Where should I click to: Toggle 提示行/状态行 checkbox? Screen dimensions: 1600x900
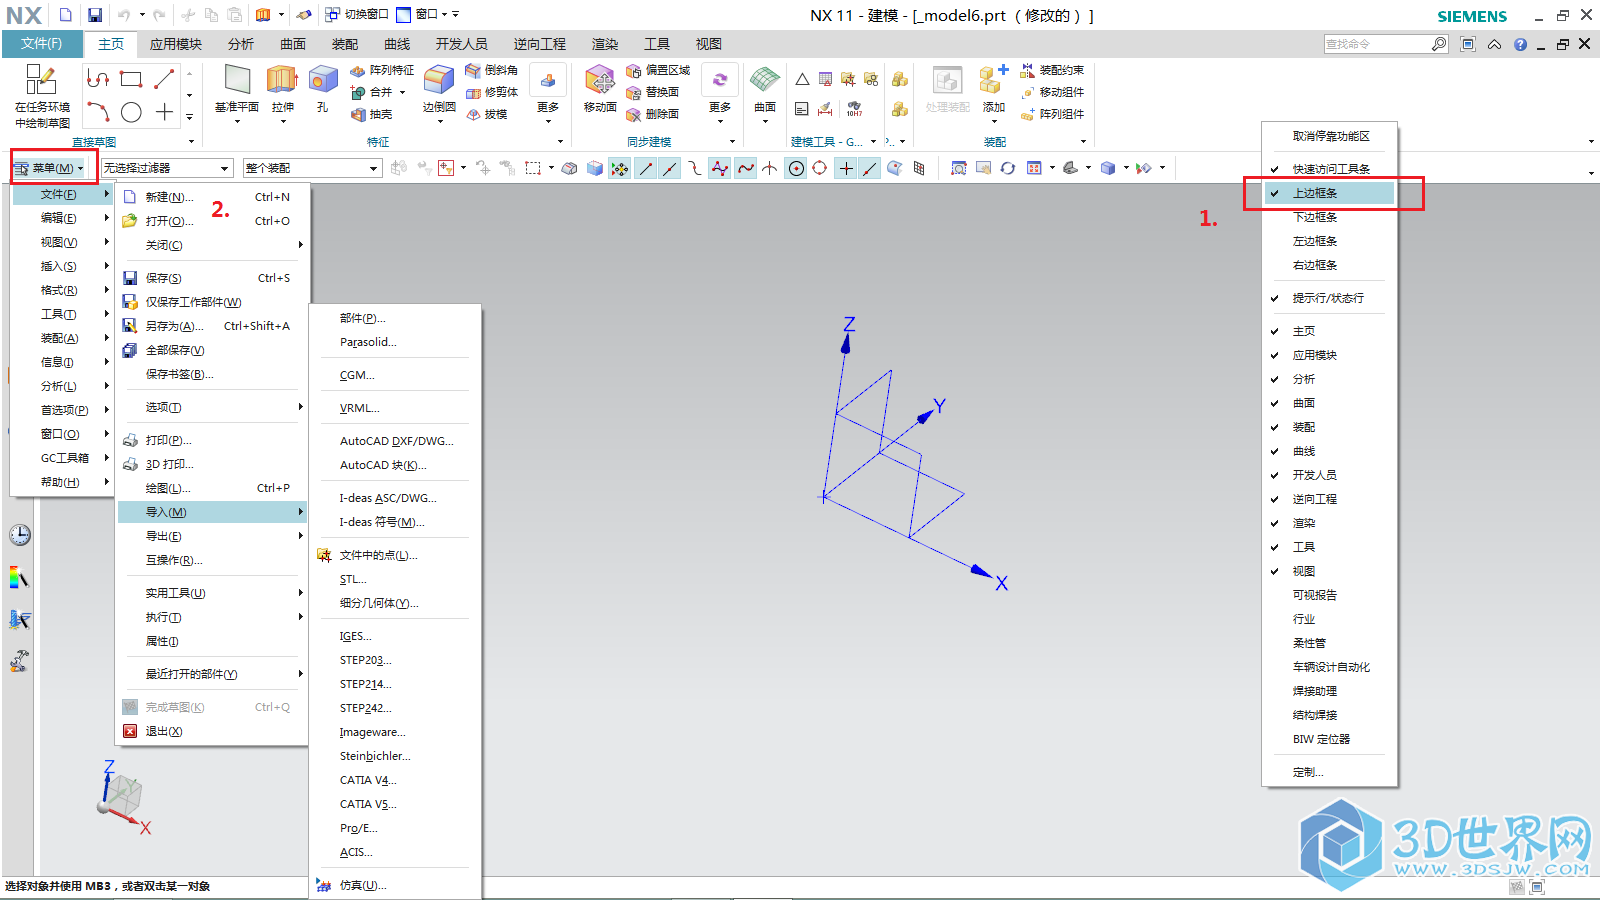1329,298
